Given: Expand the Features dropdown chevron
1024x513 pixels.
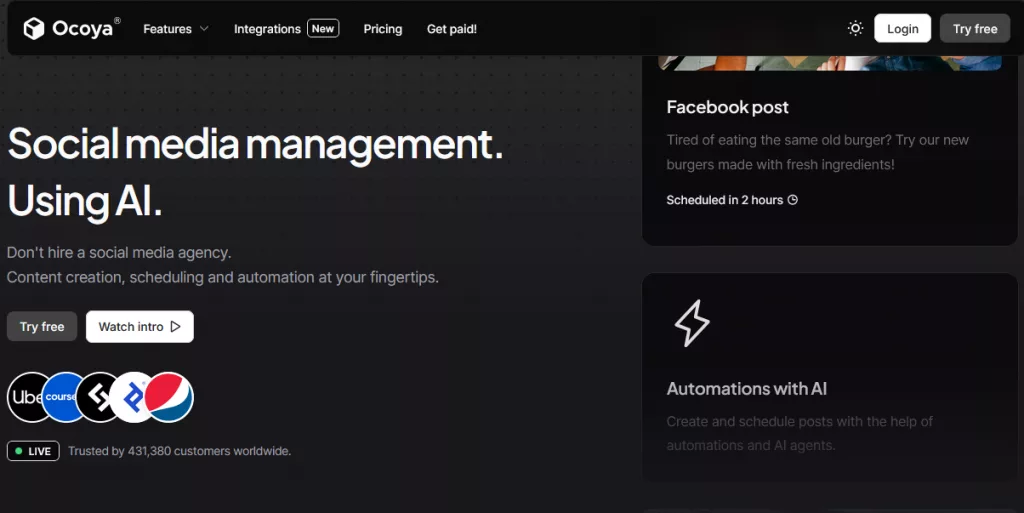Looking at the screenshot, I should point(204,29).
